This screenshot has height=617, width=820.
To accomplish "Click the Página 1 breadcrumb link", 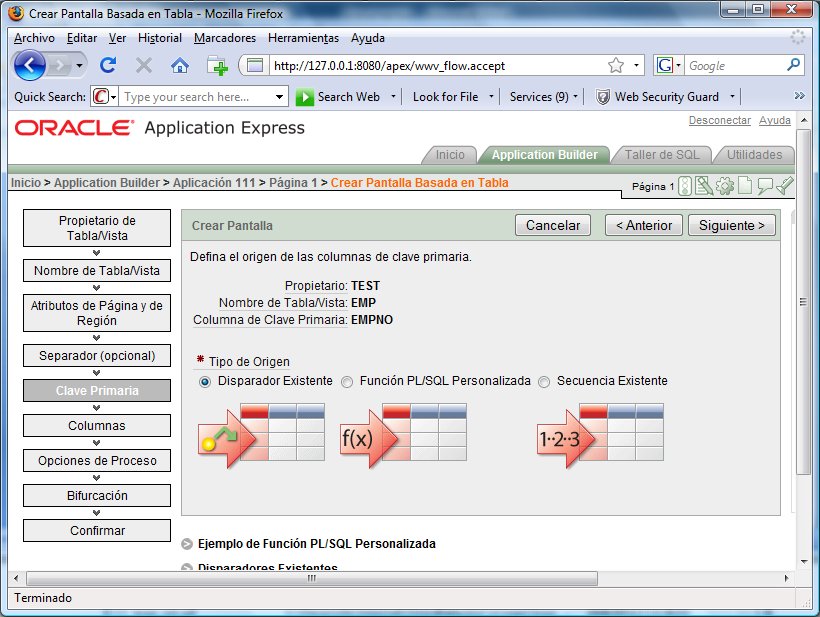I will point(293,182).
